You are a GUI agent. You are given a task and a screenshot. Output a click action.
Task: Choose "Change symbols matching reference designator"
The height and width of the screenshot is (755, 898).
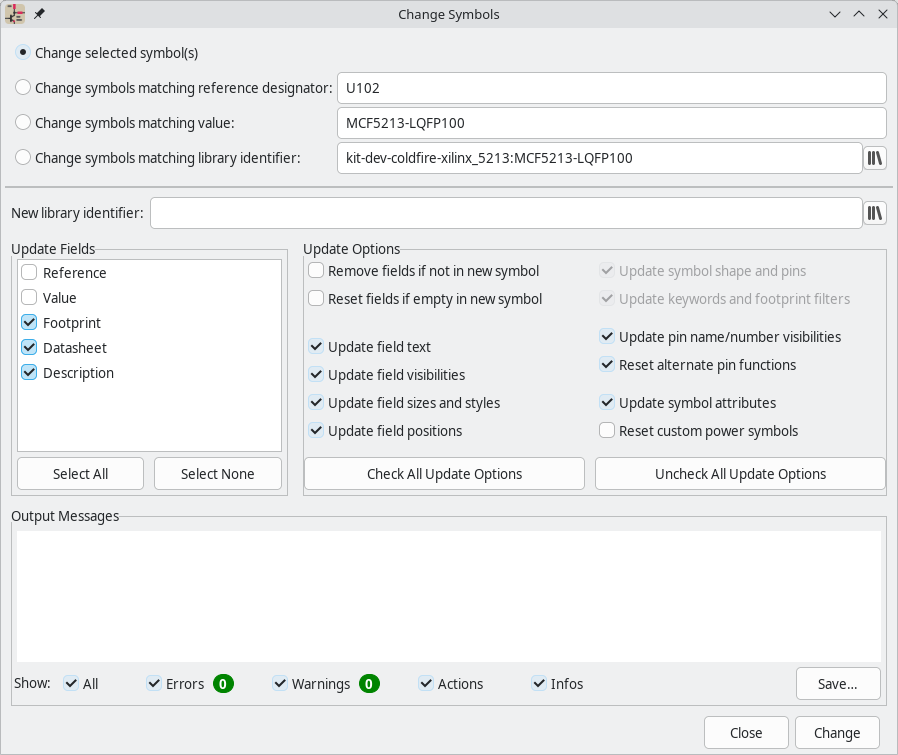[22, 87]
